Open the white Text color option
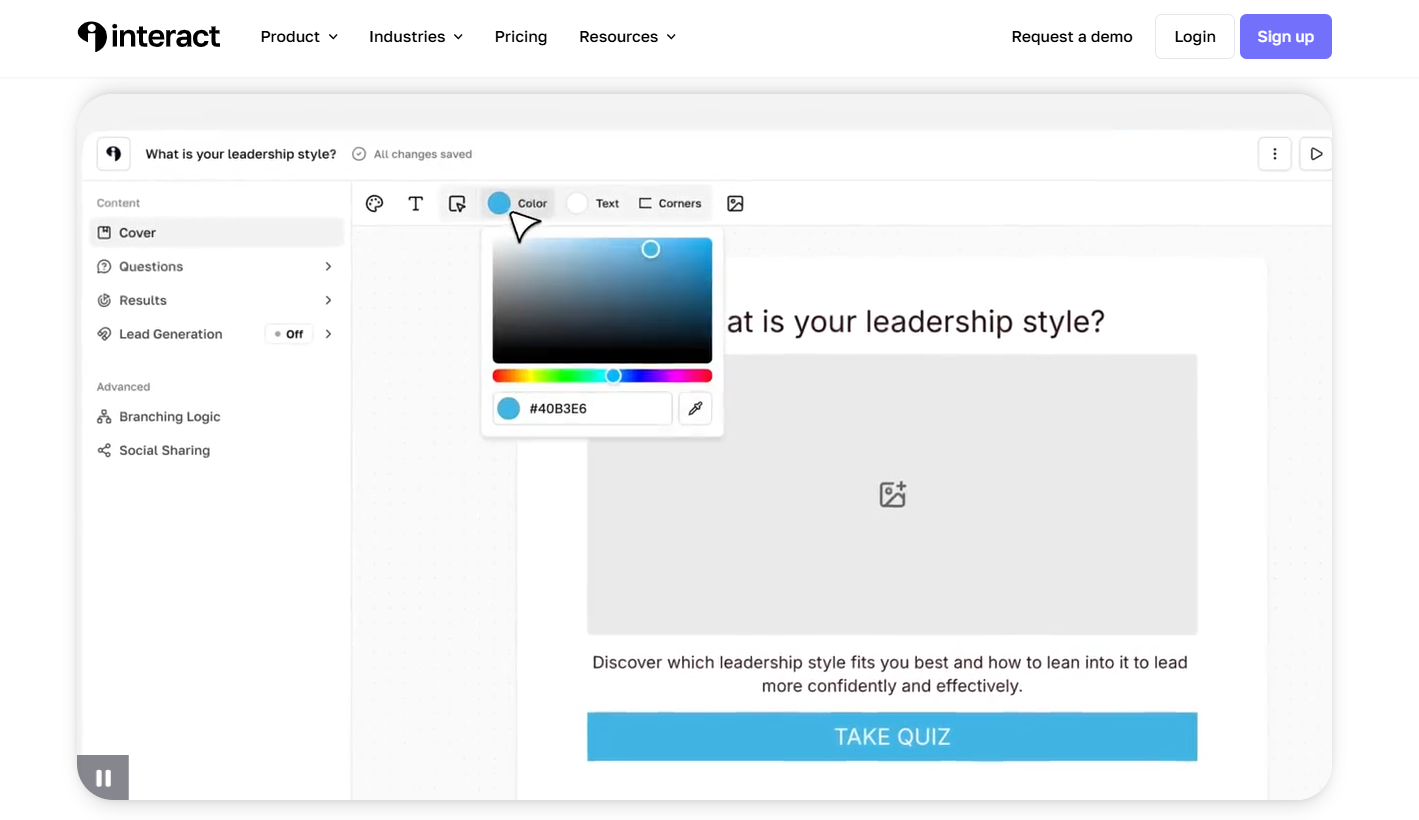This screenshot has width=1419, height=820. point(594,204)
